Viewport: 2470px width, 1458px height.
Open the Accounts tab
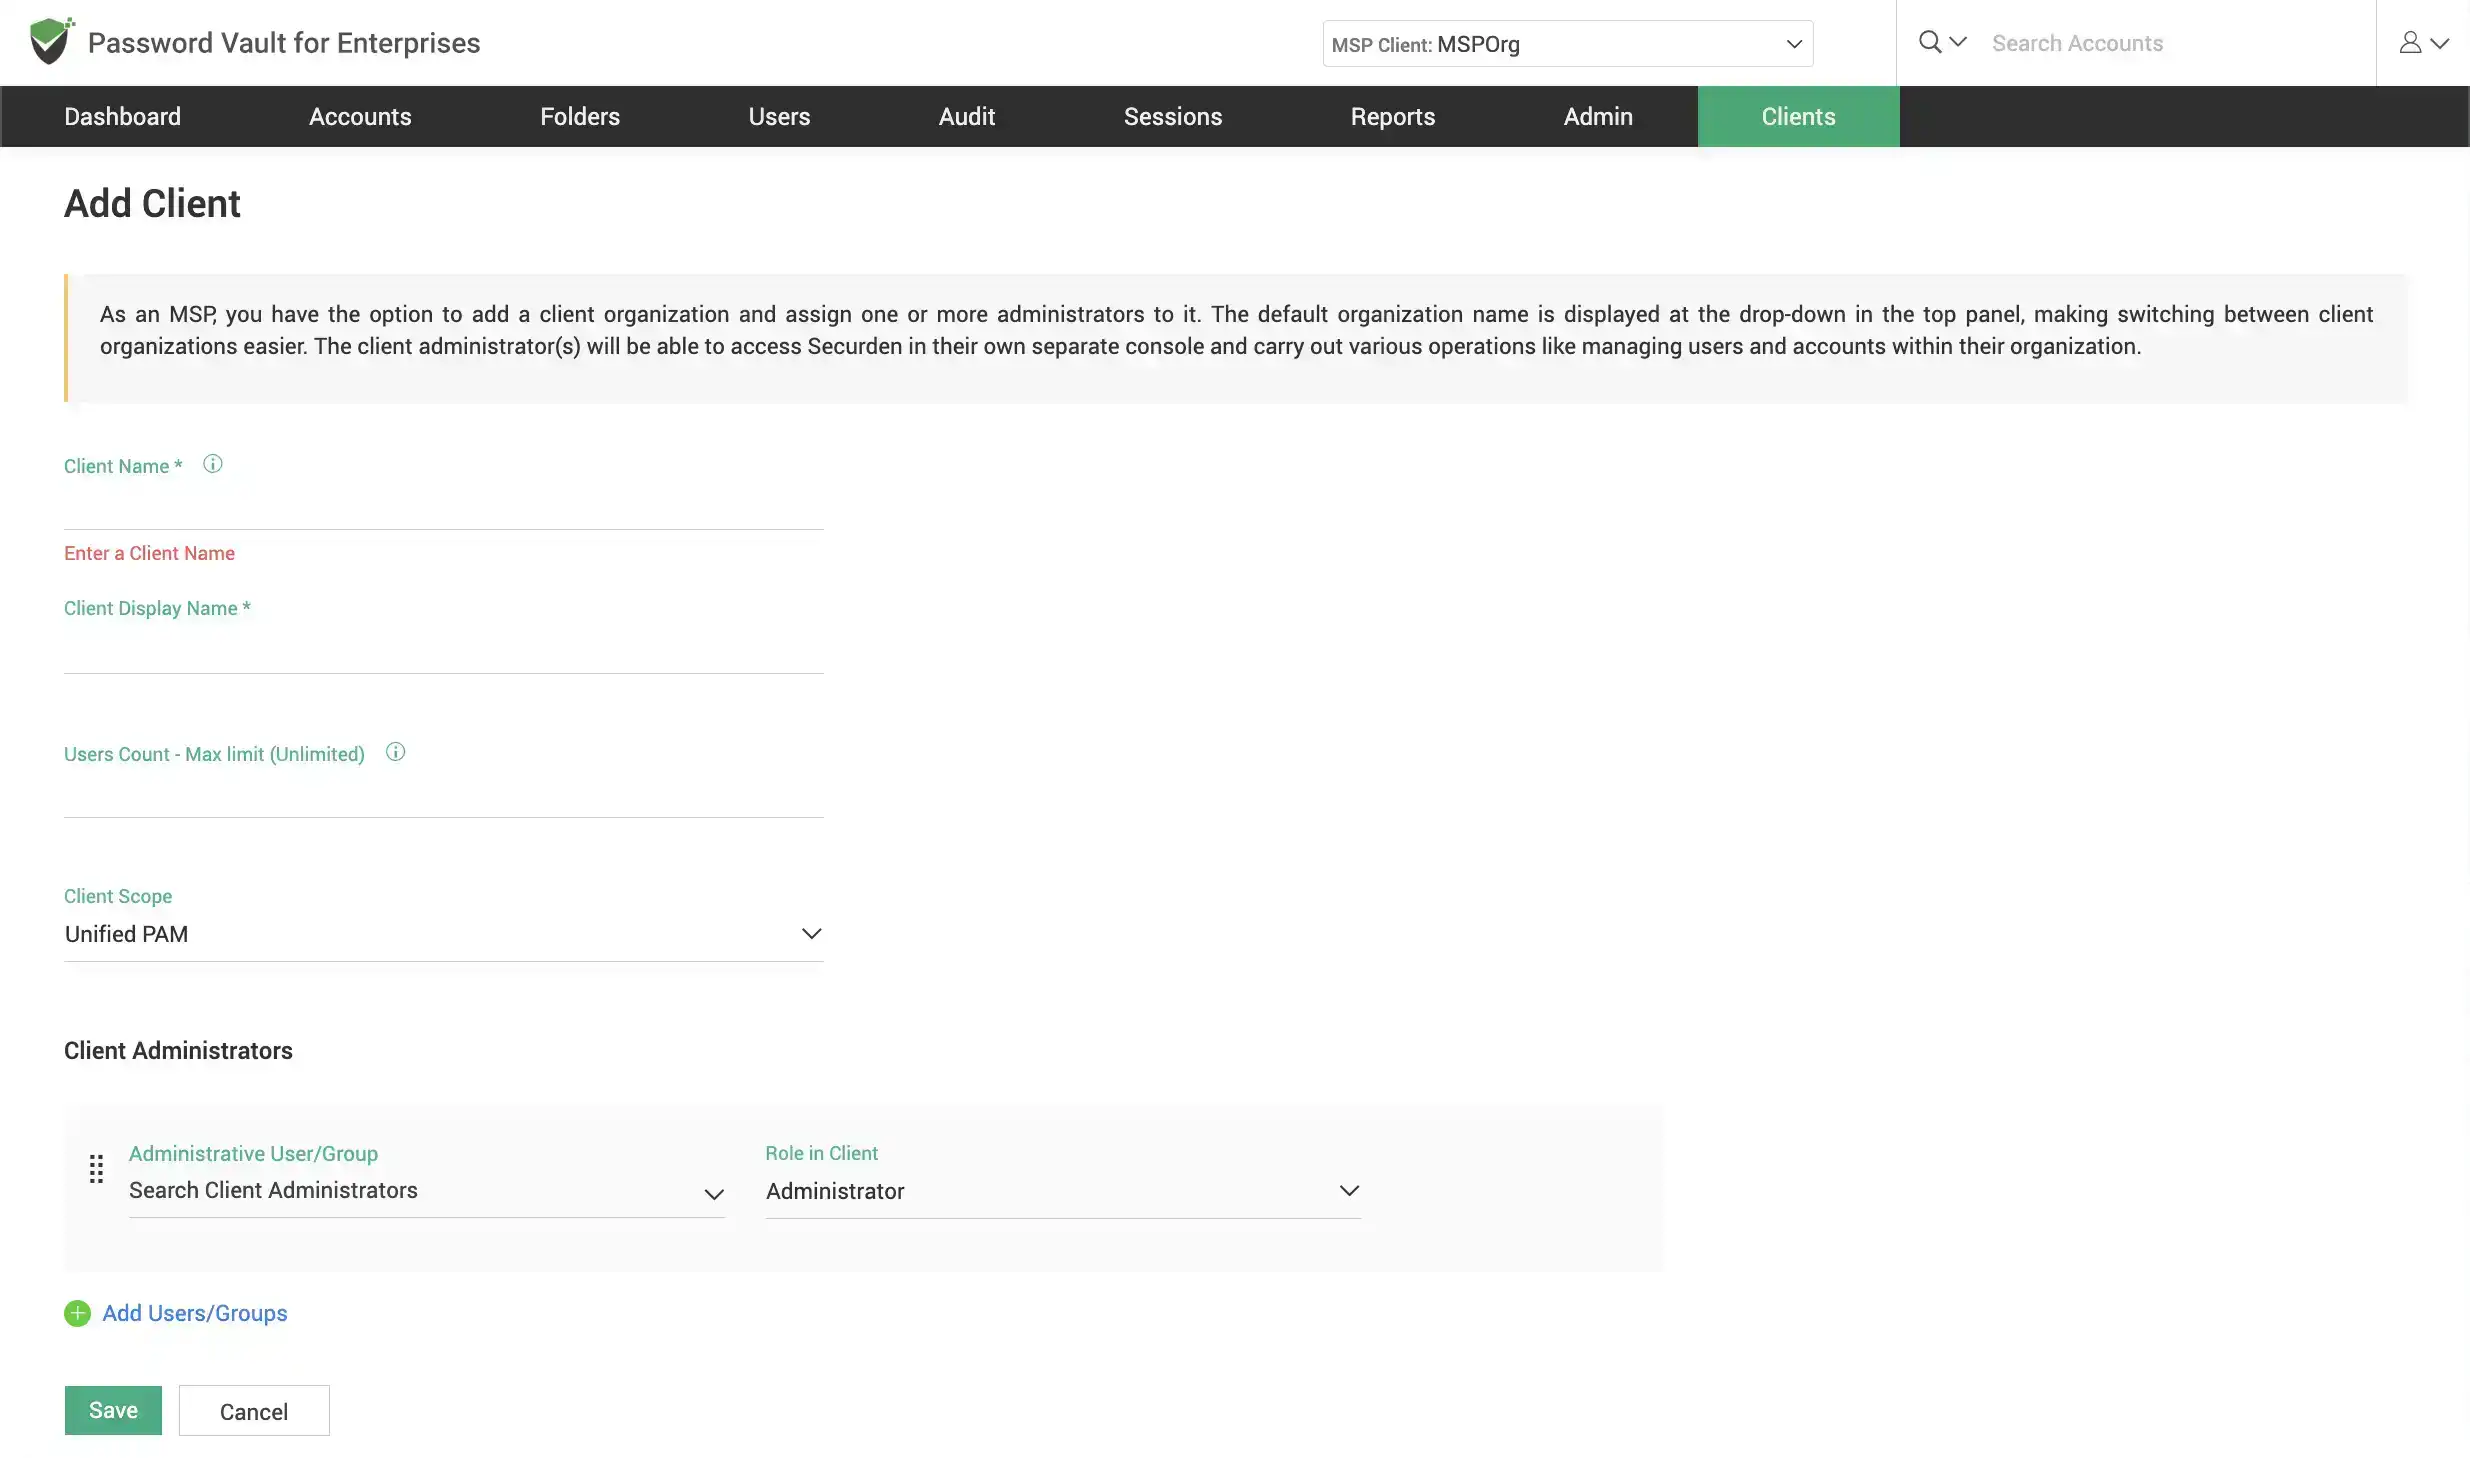(x=360, y=117)
